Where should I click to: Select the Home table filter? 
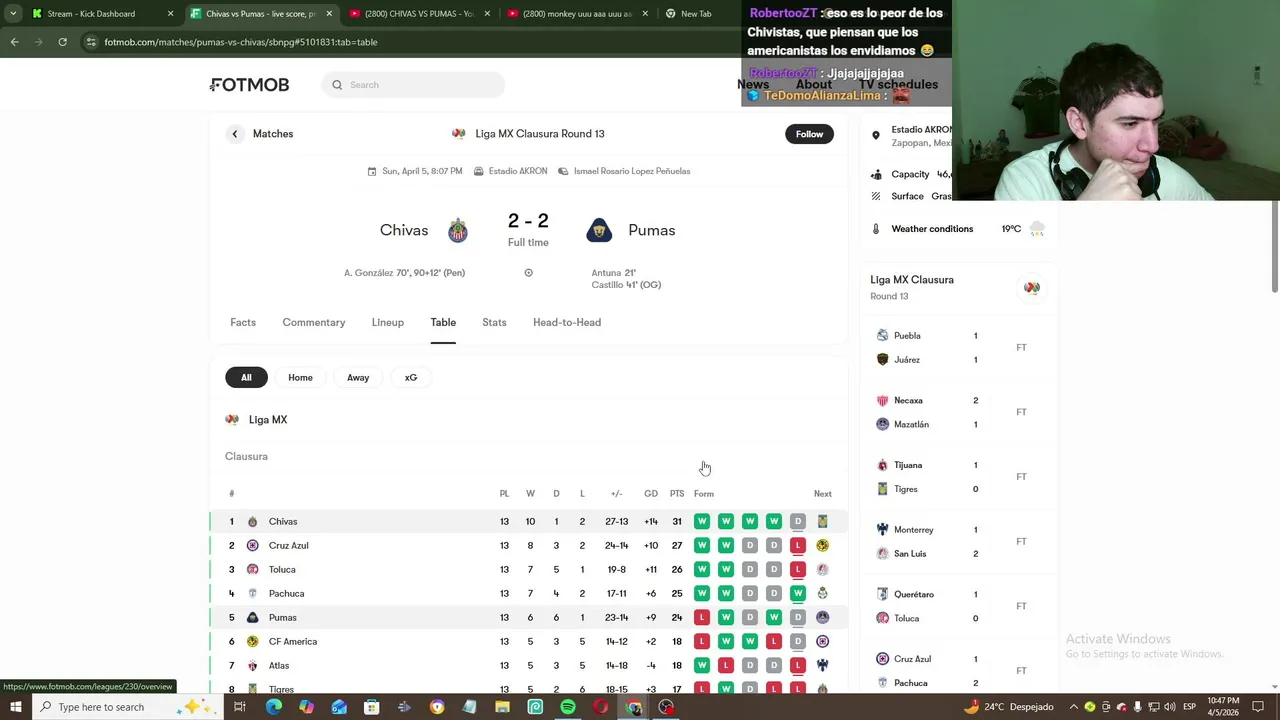coord(300,378)
